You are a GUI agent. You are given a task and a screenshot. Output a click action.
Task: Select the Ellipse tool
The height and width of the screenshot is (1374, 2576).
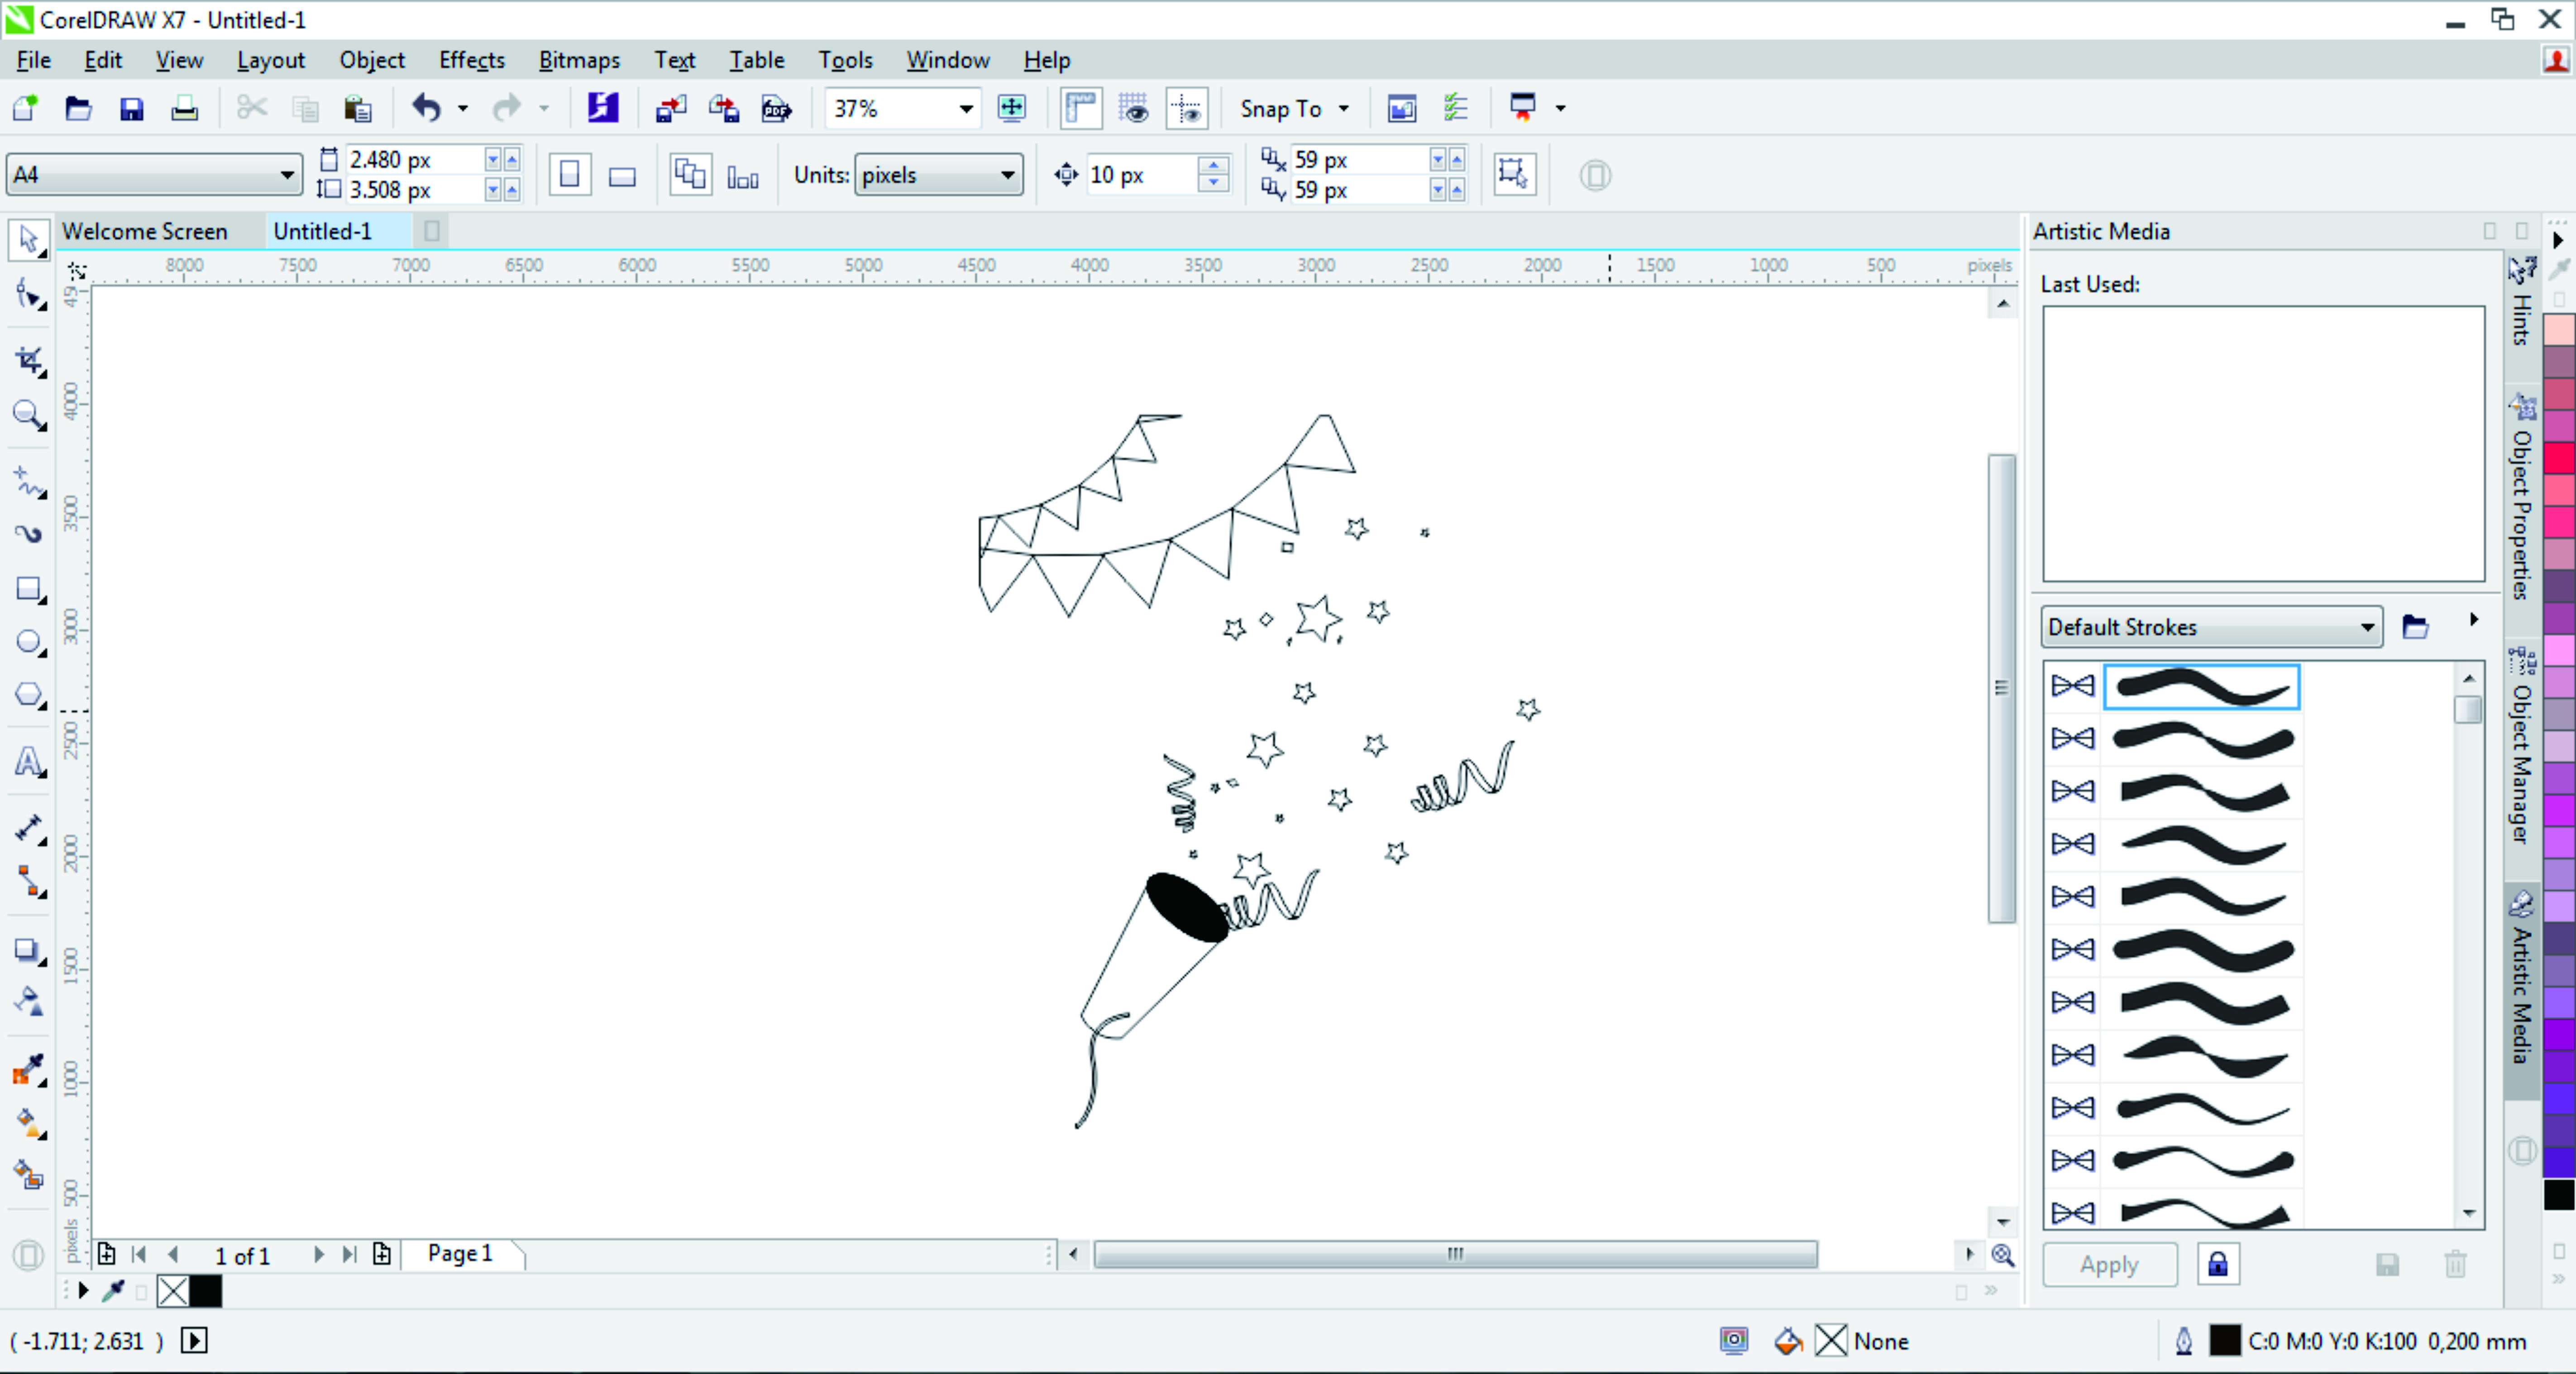click(x=28, y=642)
